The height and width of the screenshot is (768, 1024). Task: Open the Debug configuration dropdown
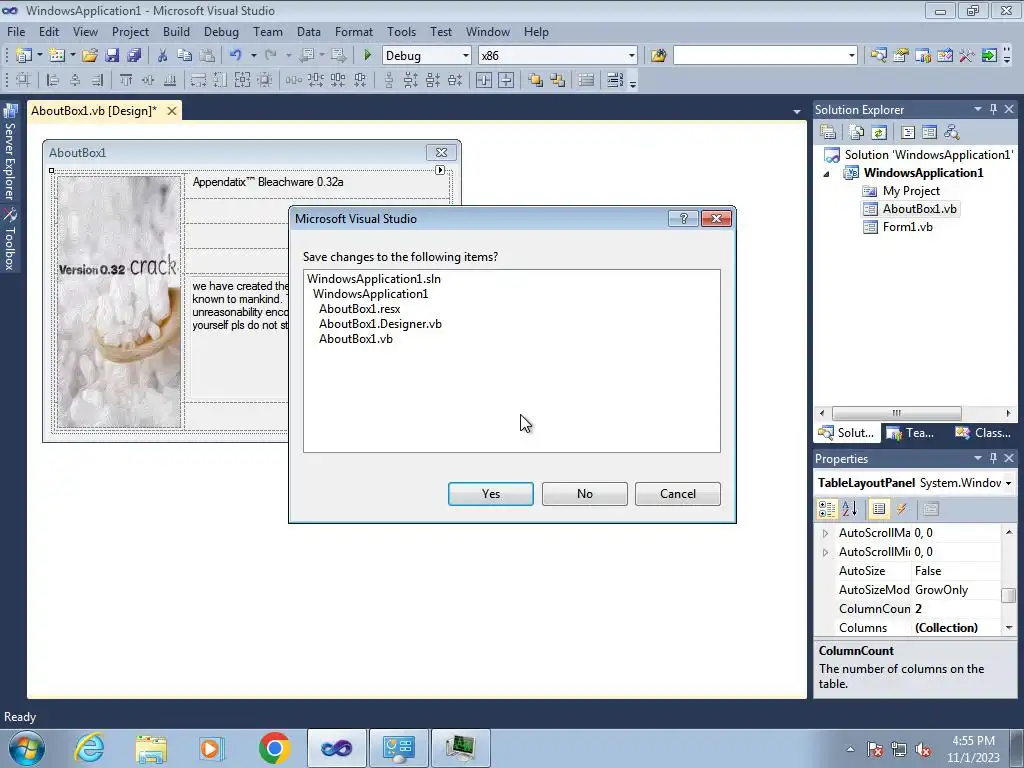click(x=465, y=56)
